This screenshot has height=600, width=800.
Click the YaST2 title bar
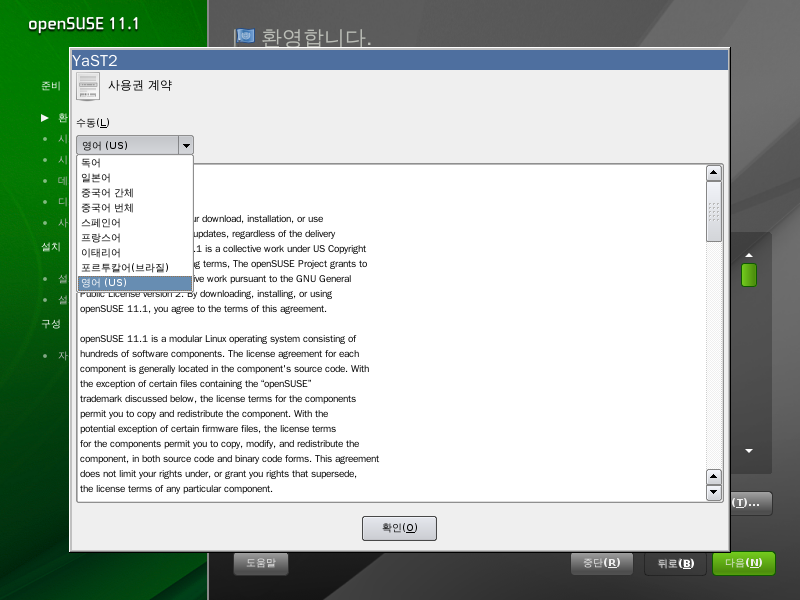click(399, 61)
